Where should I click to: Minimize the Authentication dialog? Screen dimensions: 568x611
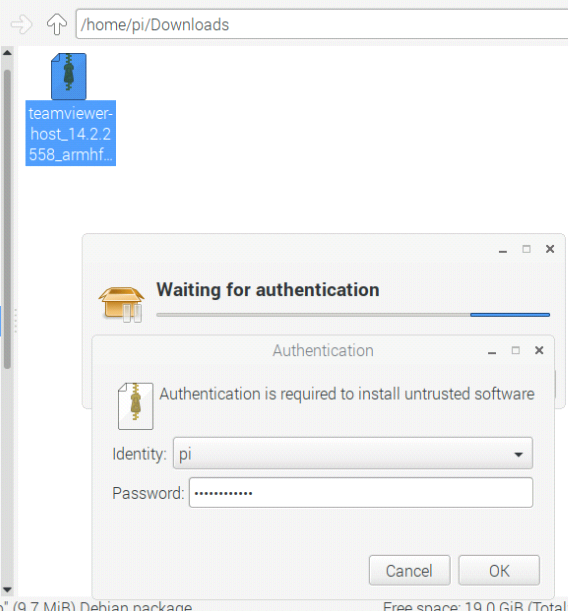[x=492, y=352]
